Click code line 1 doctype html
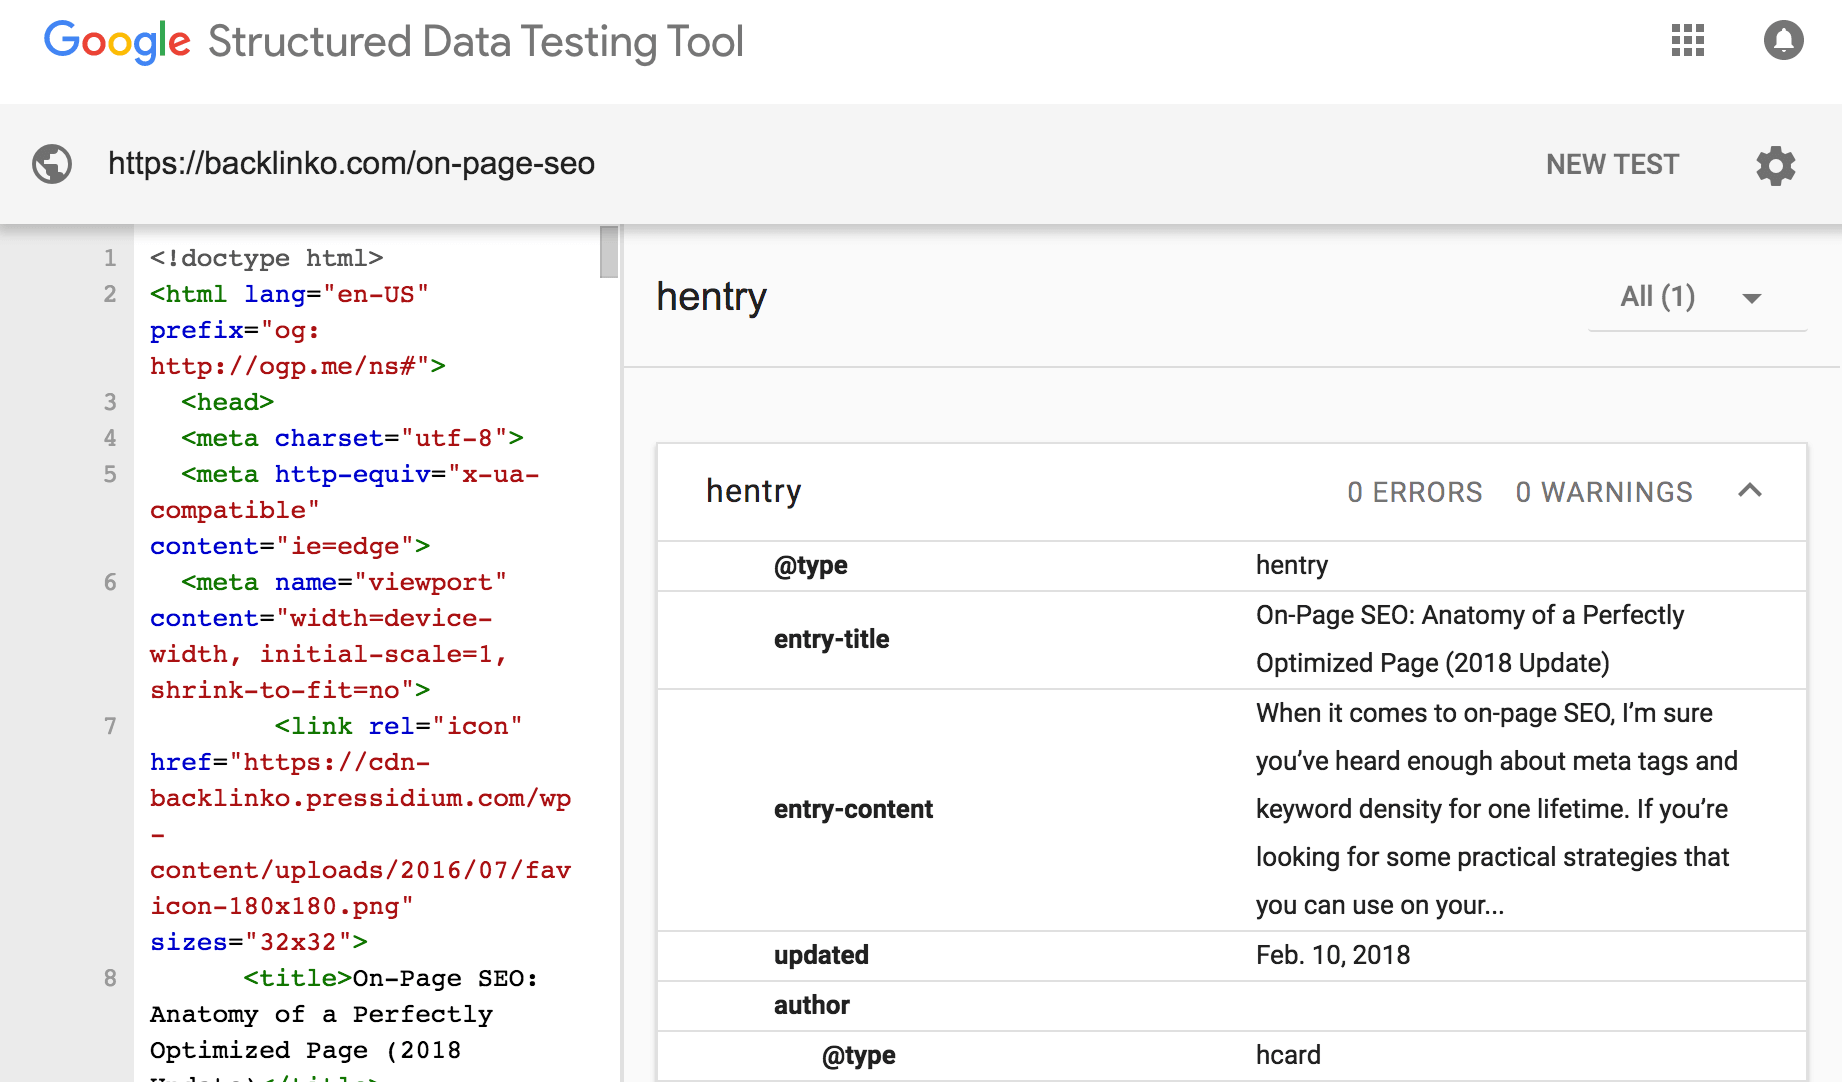This screenshot has width=1842, height=1082. tap(266, 258)
